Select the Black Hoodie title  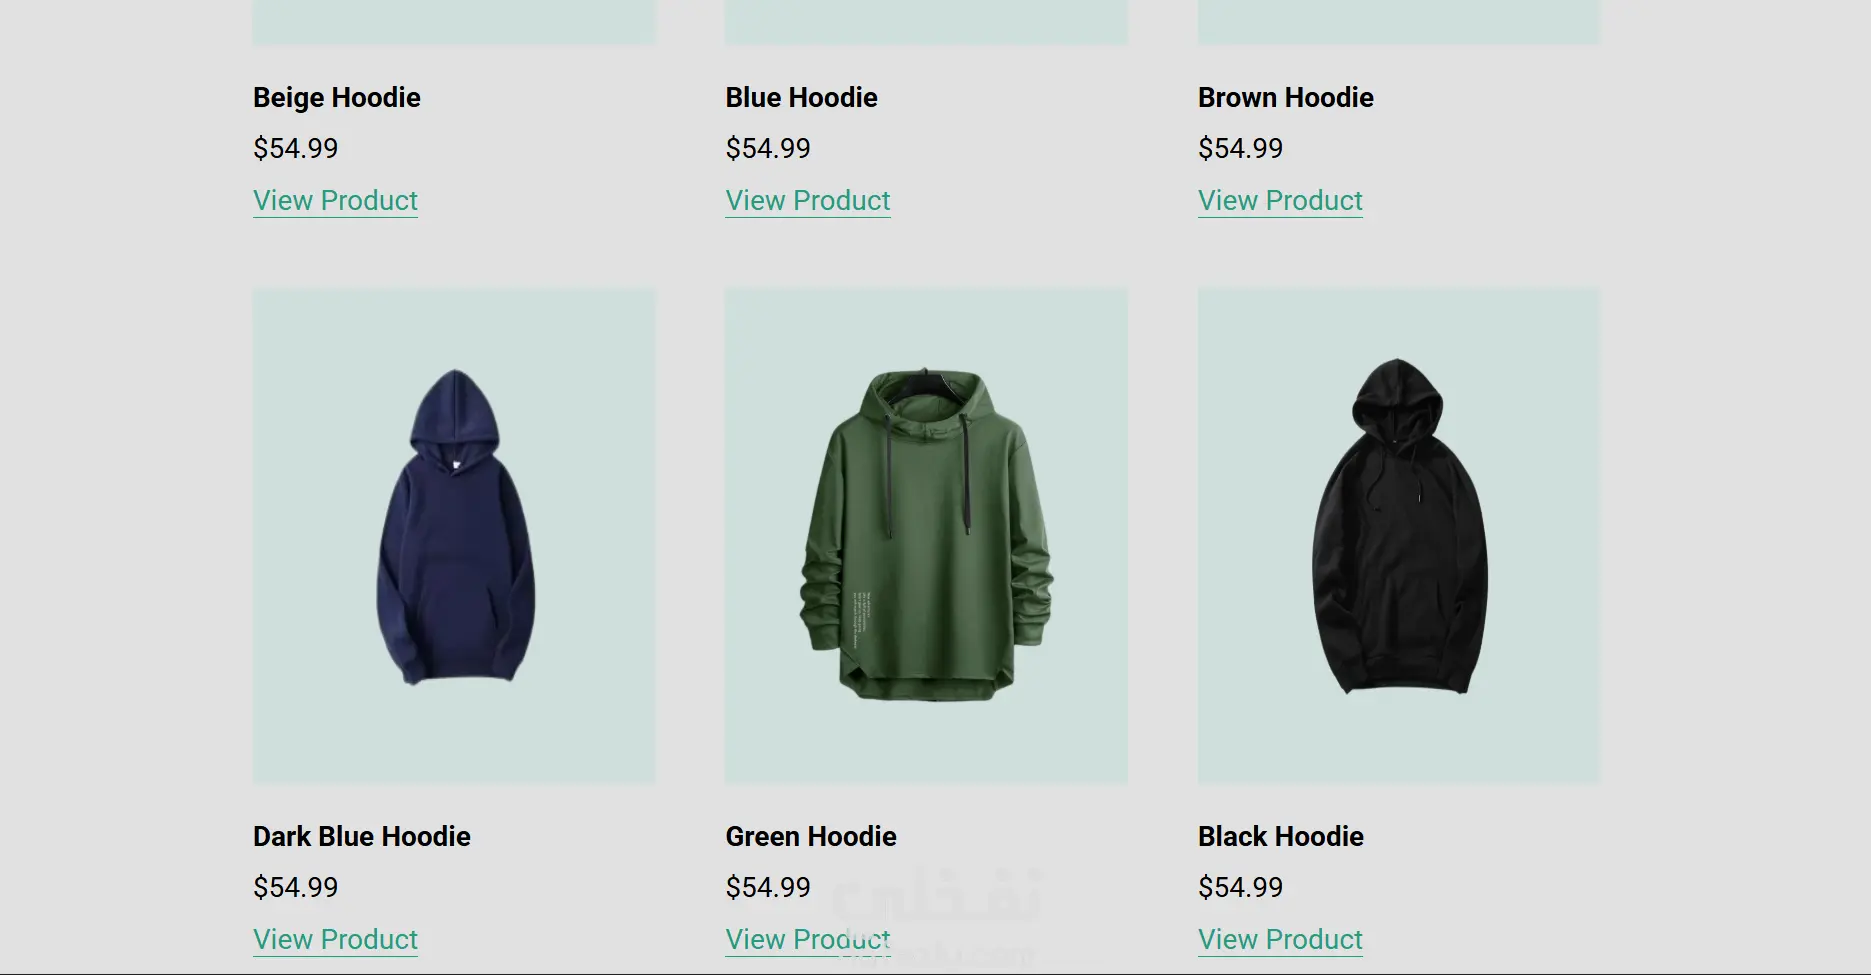[x=1281, y=836]
